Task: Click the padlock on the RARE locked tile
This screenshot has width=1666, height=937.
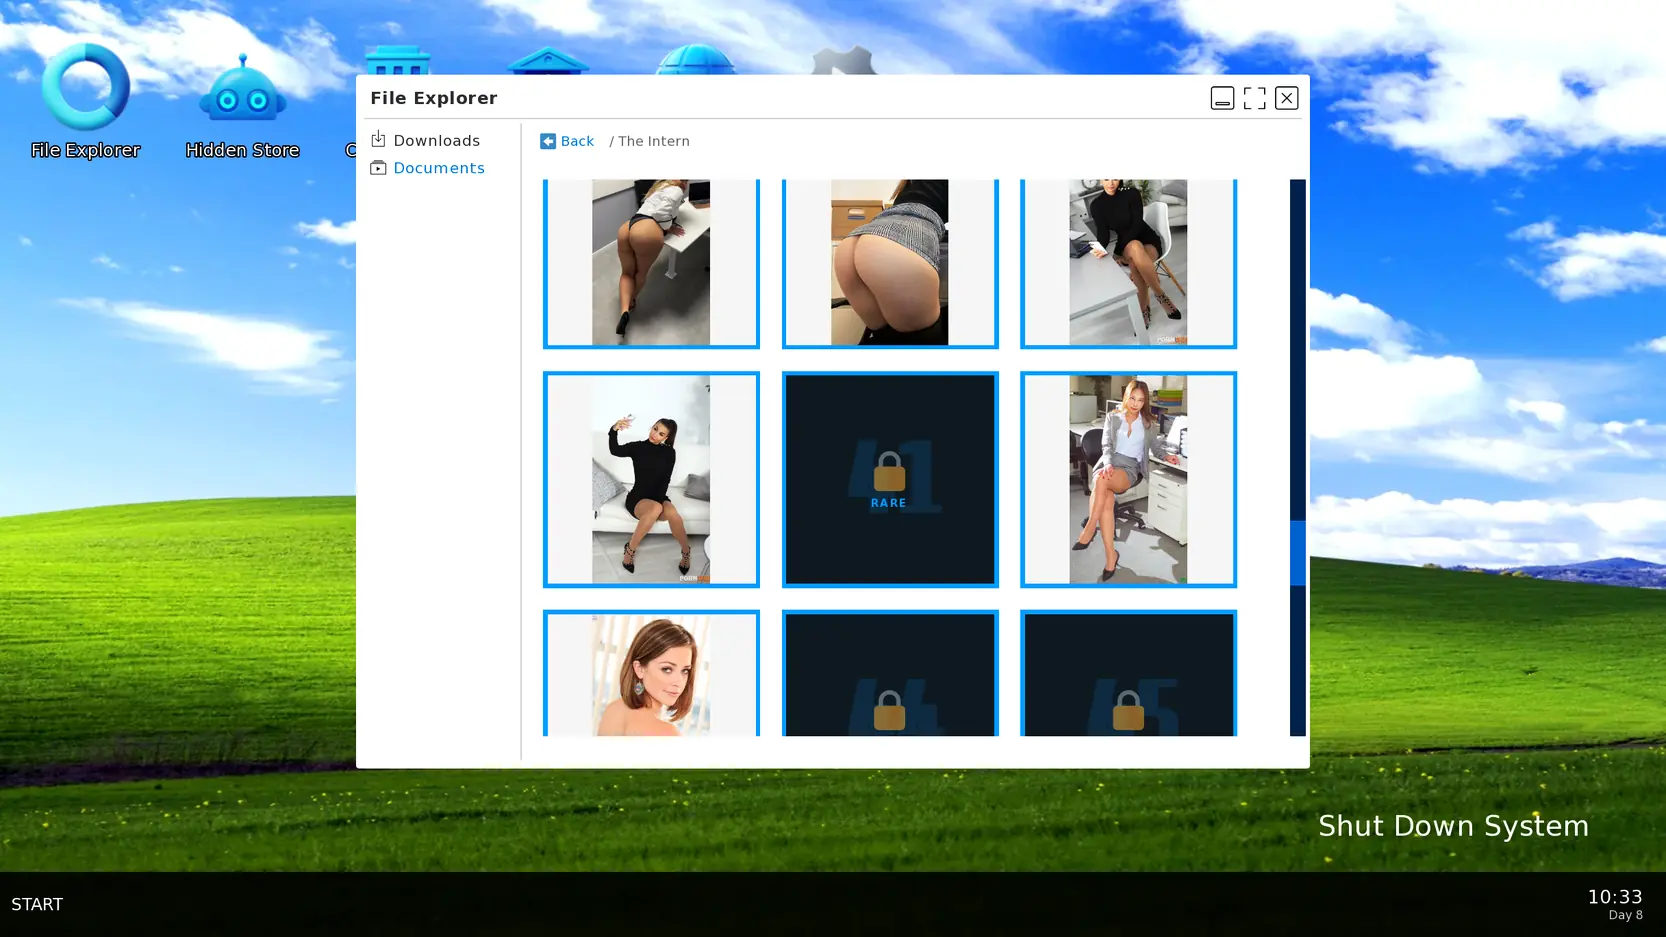Action: [x=888, y=472]
